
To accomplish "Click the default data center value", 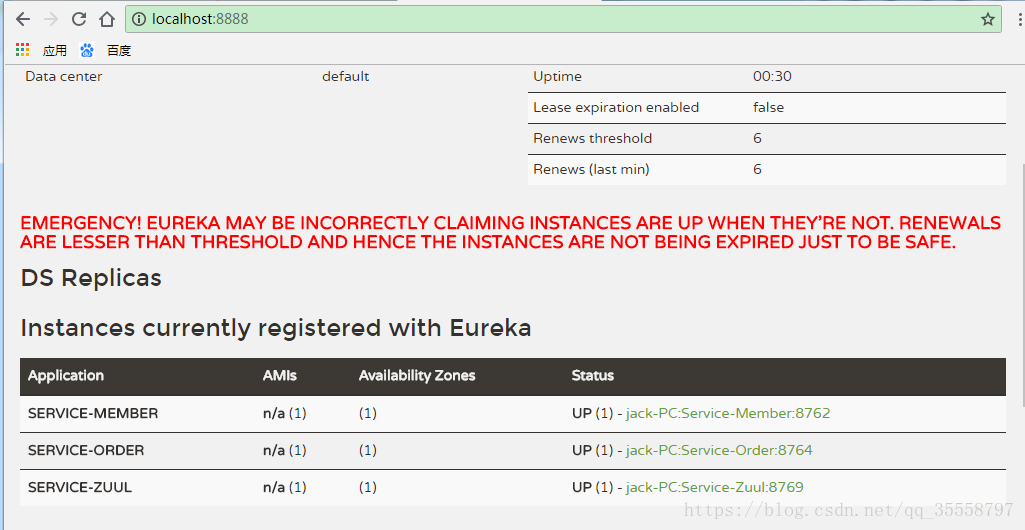I will (x=345, y=76).
